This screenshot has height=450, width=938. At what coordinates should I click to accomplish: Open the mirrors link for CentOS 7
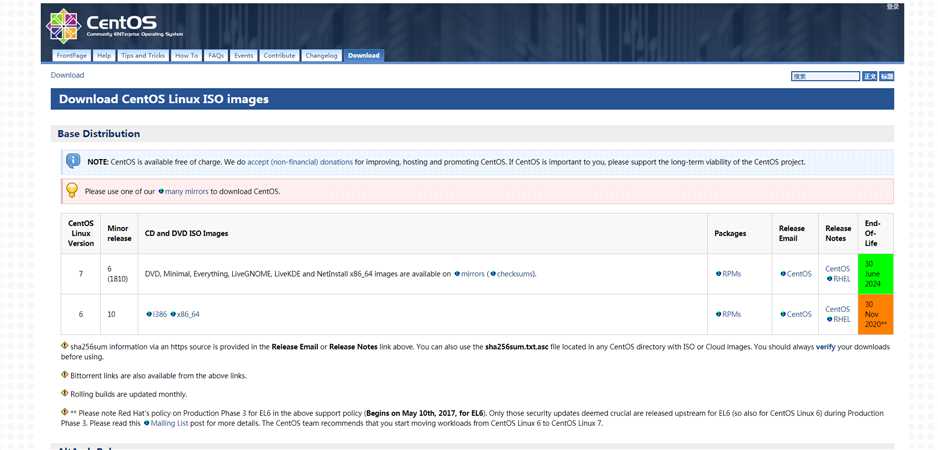[473, 274]
